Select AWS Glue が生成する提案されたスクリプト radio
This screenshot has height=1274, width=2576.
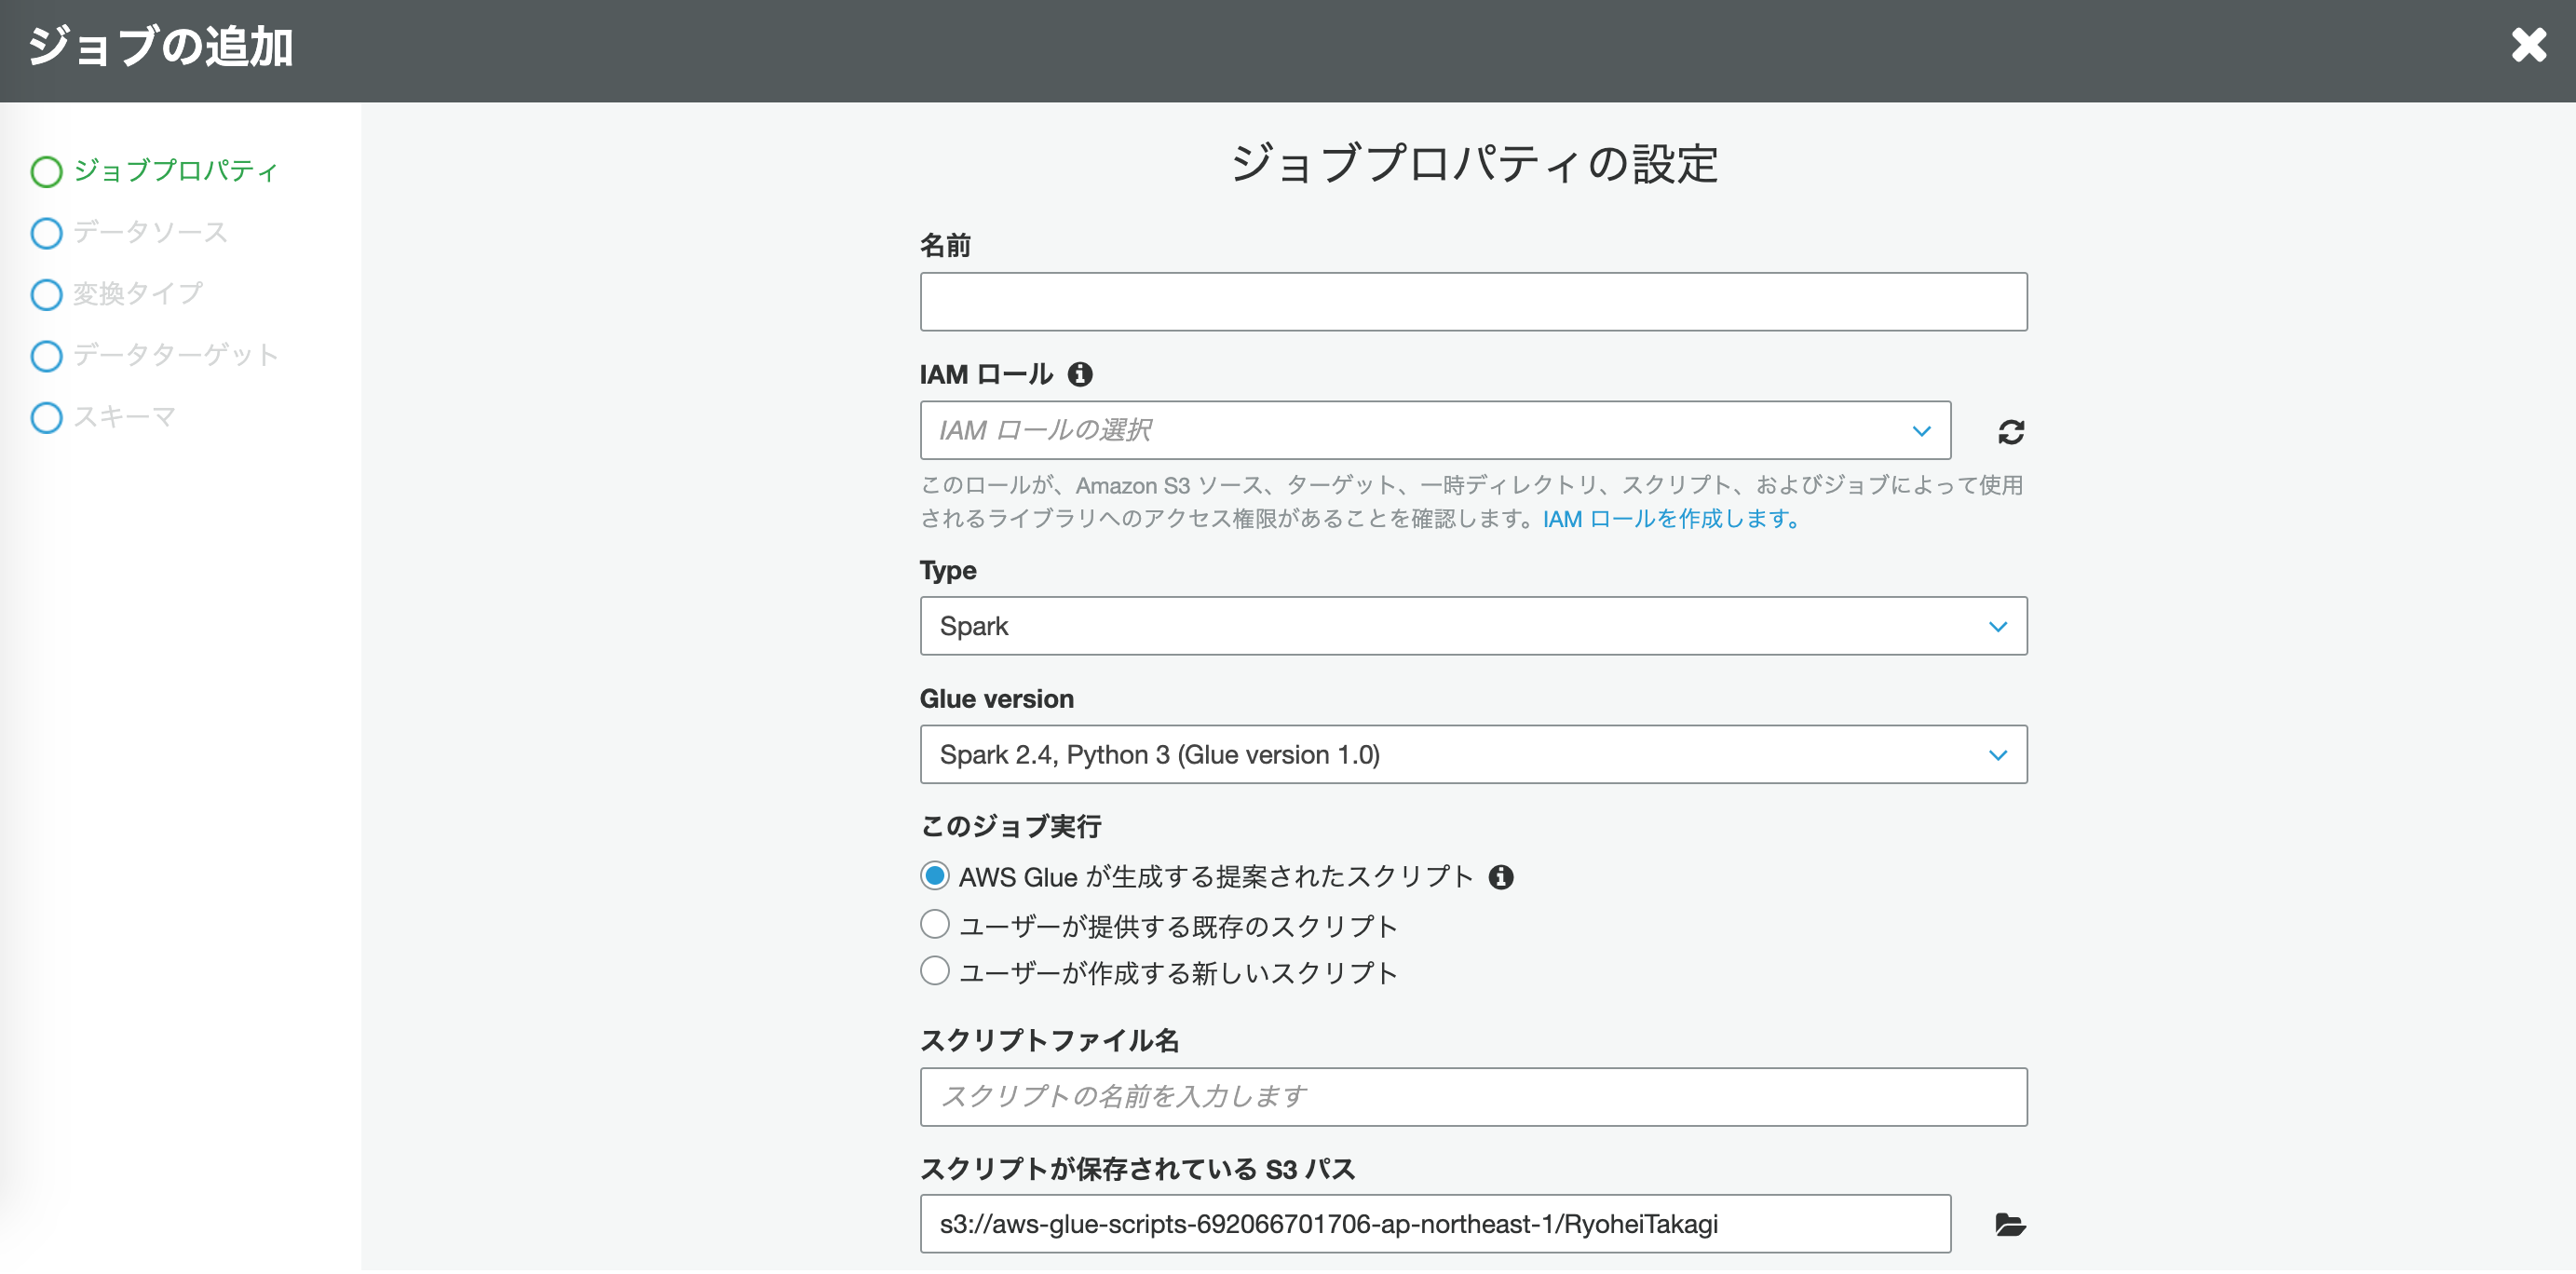click(x=934, y=876)
